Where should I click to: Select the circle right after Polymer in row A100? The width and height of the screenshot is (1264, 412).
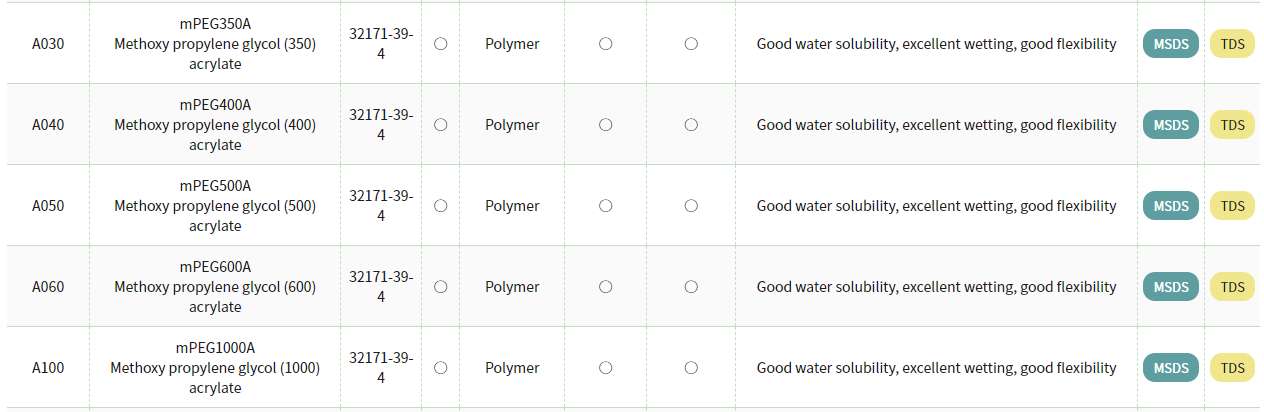click(605, 368)
